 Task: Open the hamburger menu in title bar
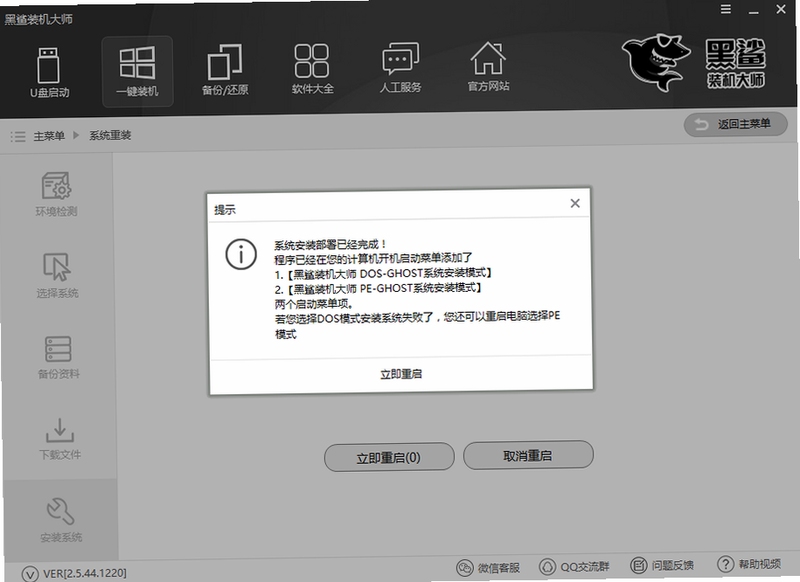[x=726, y=9]
